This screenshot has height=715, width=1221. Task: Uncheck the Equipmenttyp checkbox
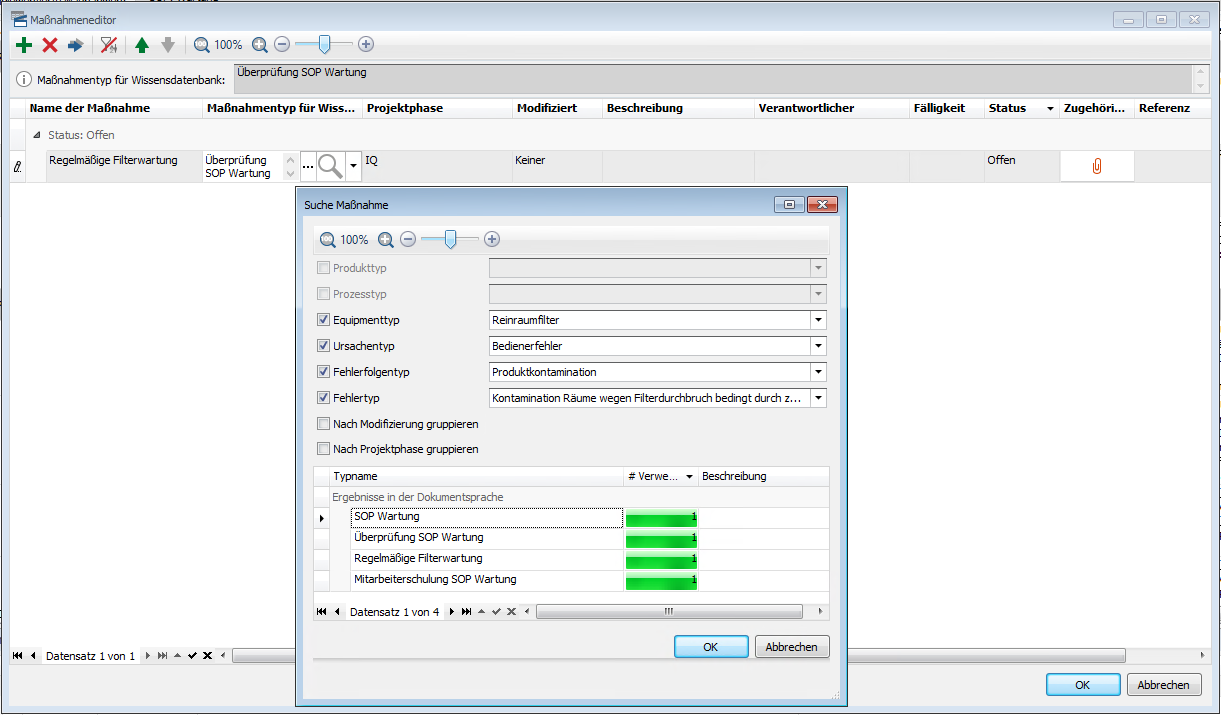pos(323,320)
